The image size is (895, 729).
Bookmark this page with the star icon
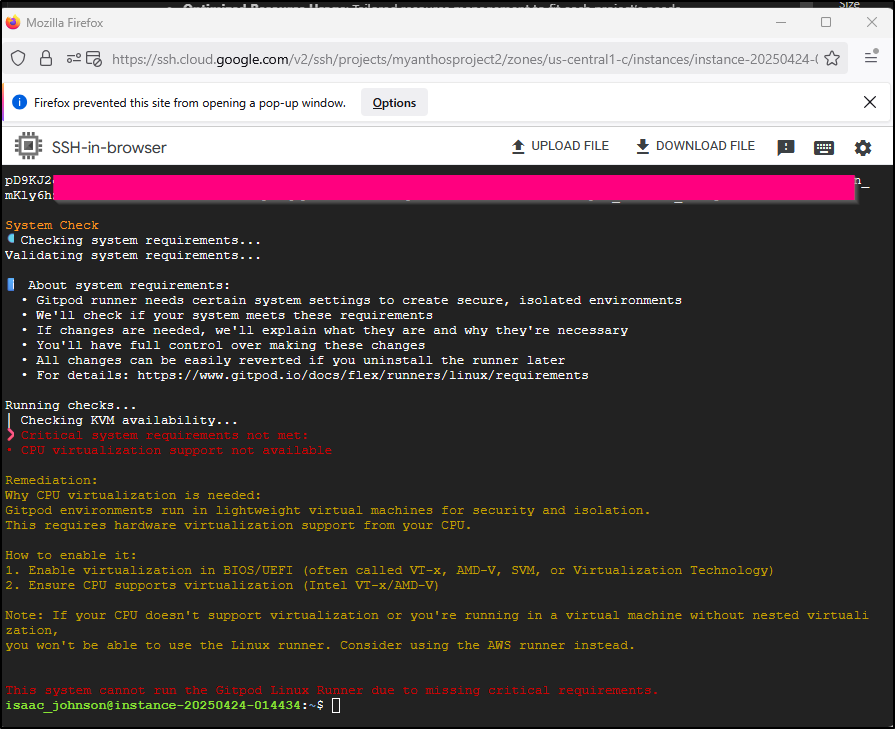(x=832, y=59)
